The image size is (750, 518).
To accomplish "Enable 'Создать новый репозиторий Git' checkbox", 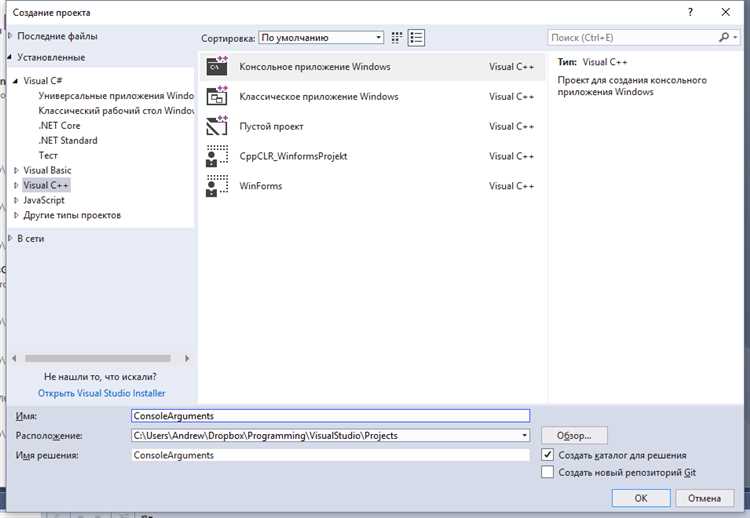I will (x=547, y=472).
